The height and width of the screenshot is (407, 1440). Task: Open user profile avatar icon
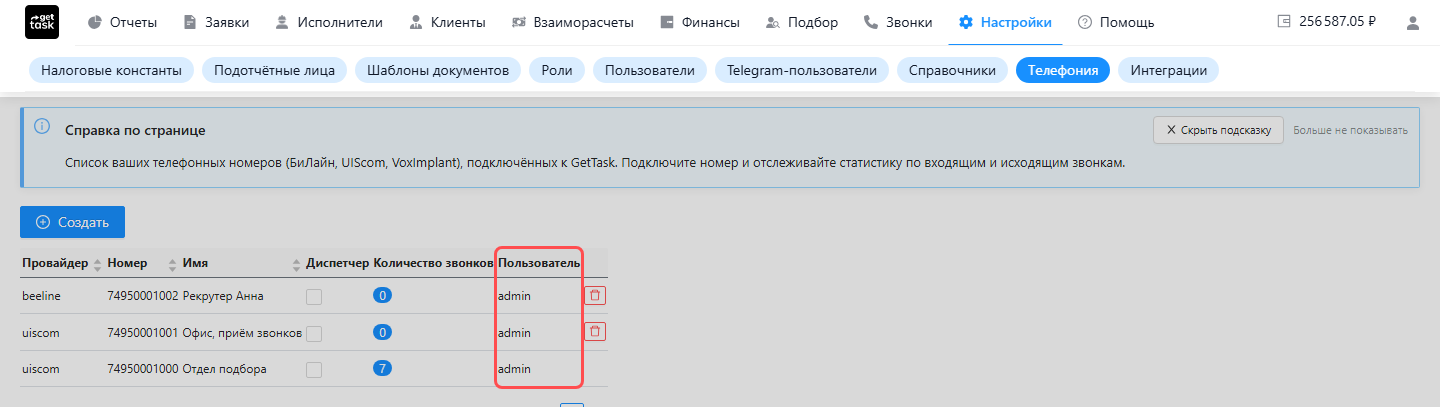pyautogui.click(x=1412, y=22)
